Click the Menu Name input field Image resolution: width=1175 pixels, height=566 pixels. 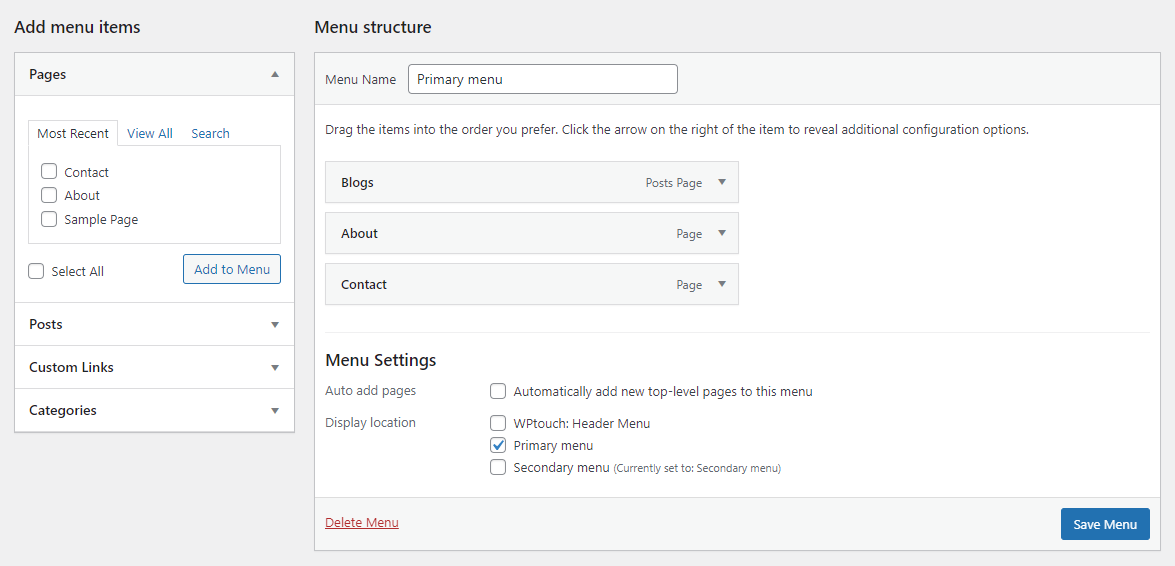coord(543,79)
